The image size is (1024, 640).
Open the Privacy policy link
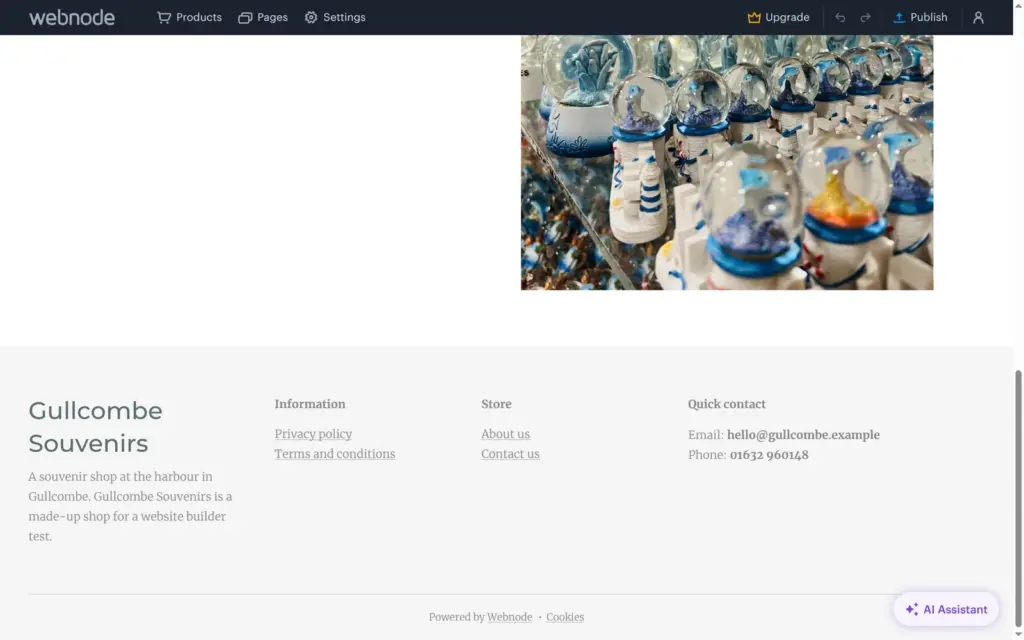click(x=313, y=434)
